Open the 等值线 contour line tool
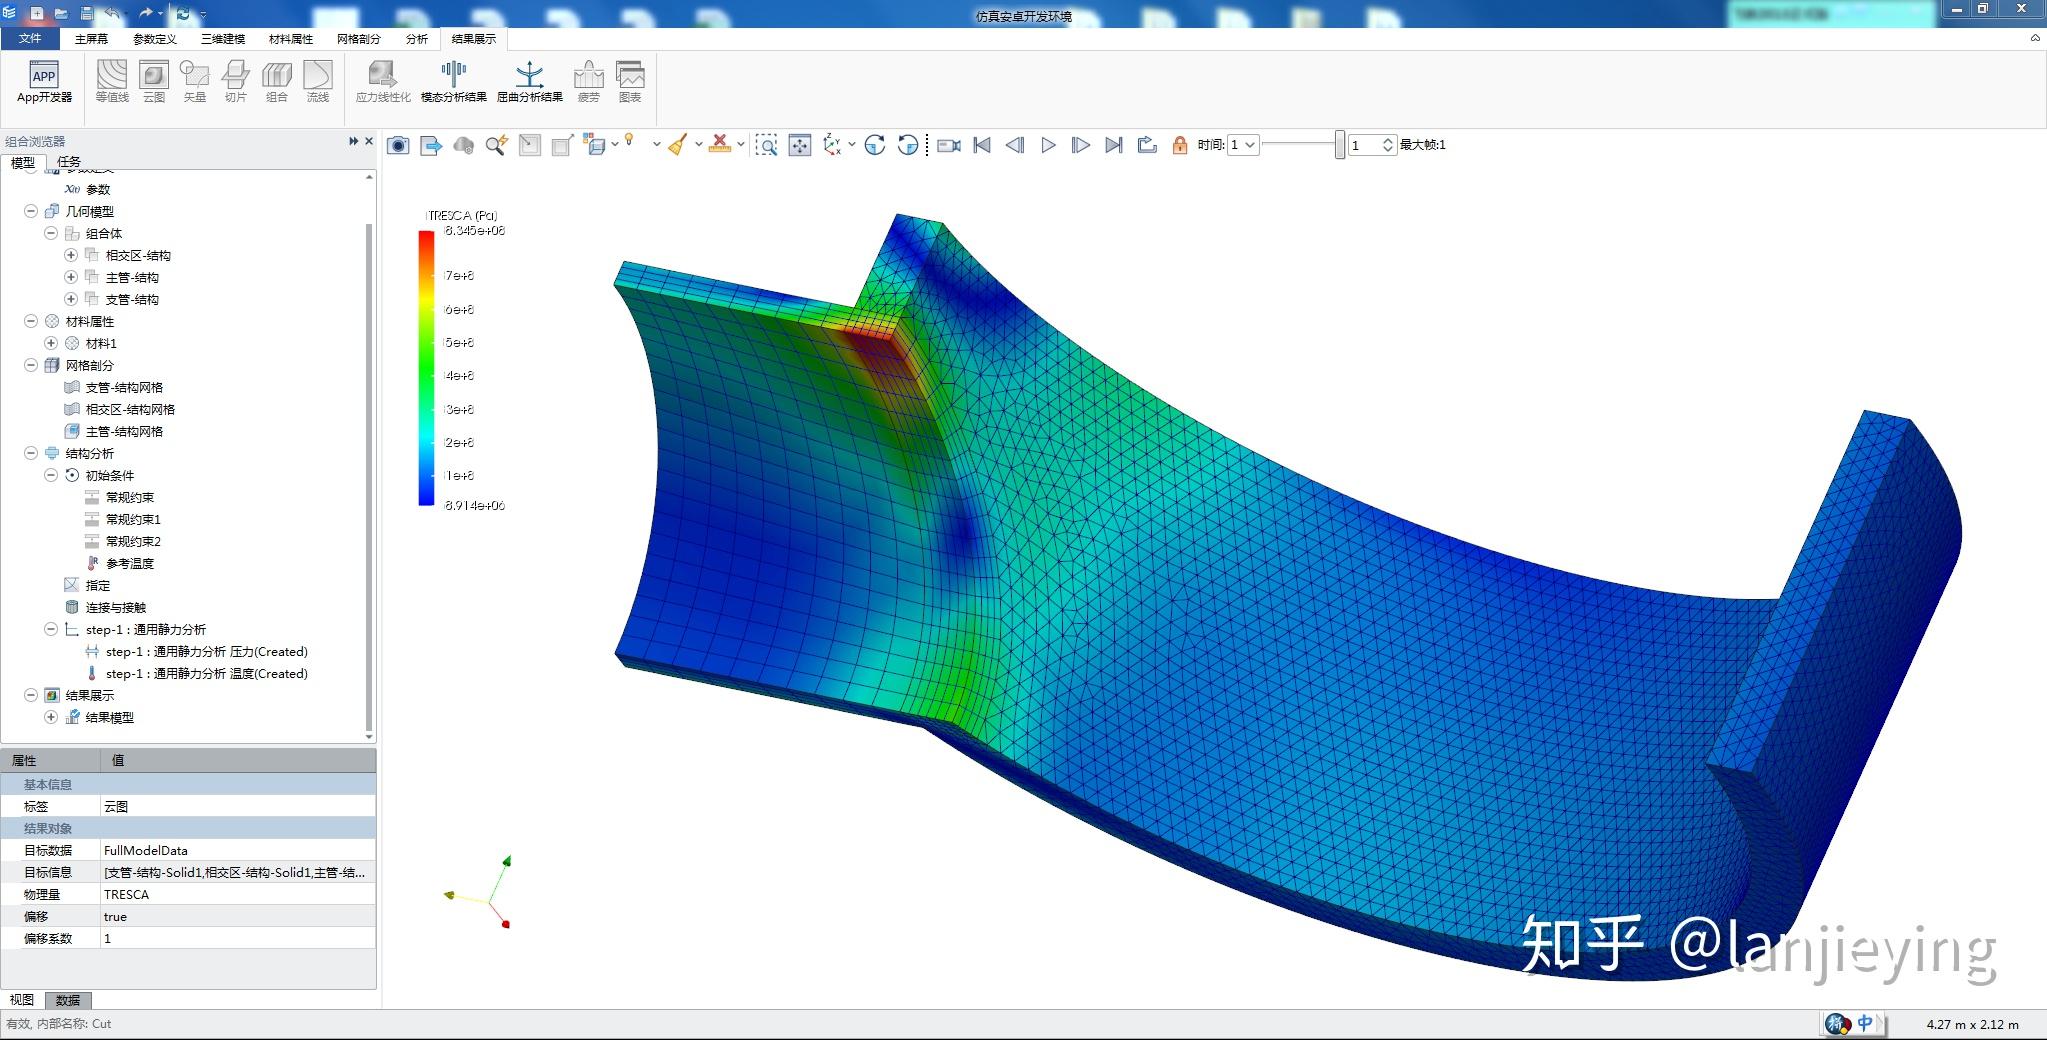 (113, 80)
